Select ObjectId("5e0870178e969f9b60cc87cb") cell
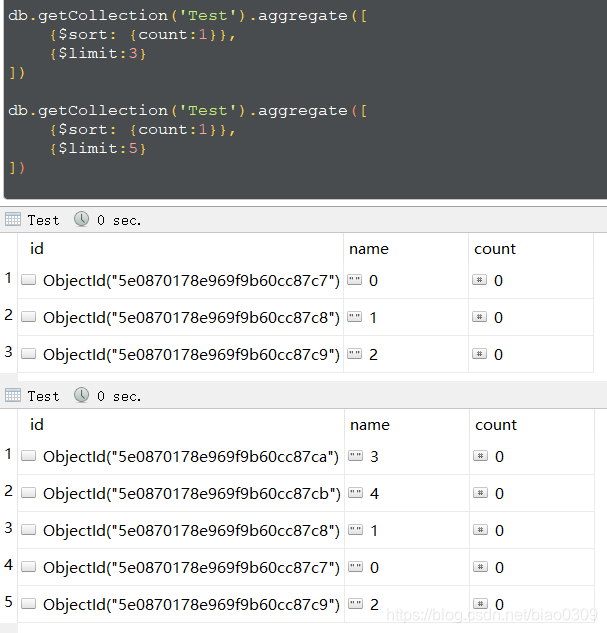 [192, 494]
